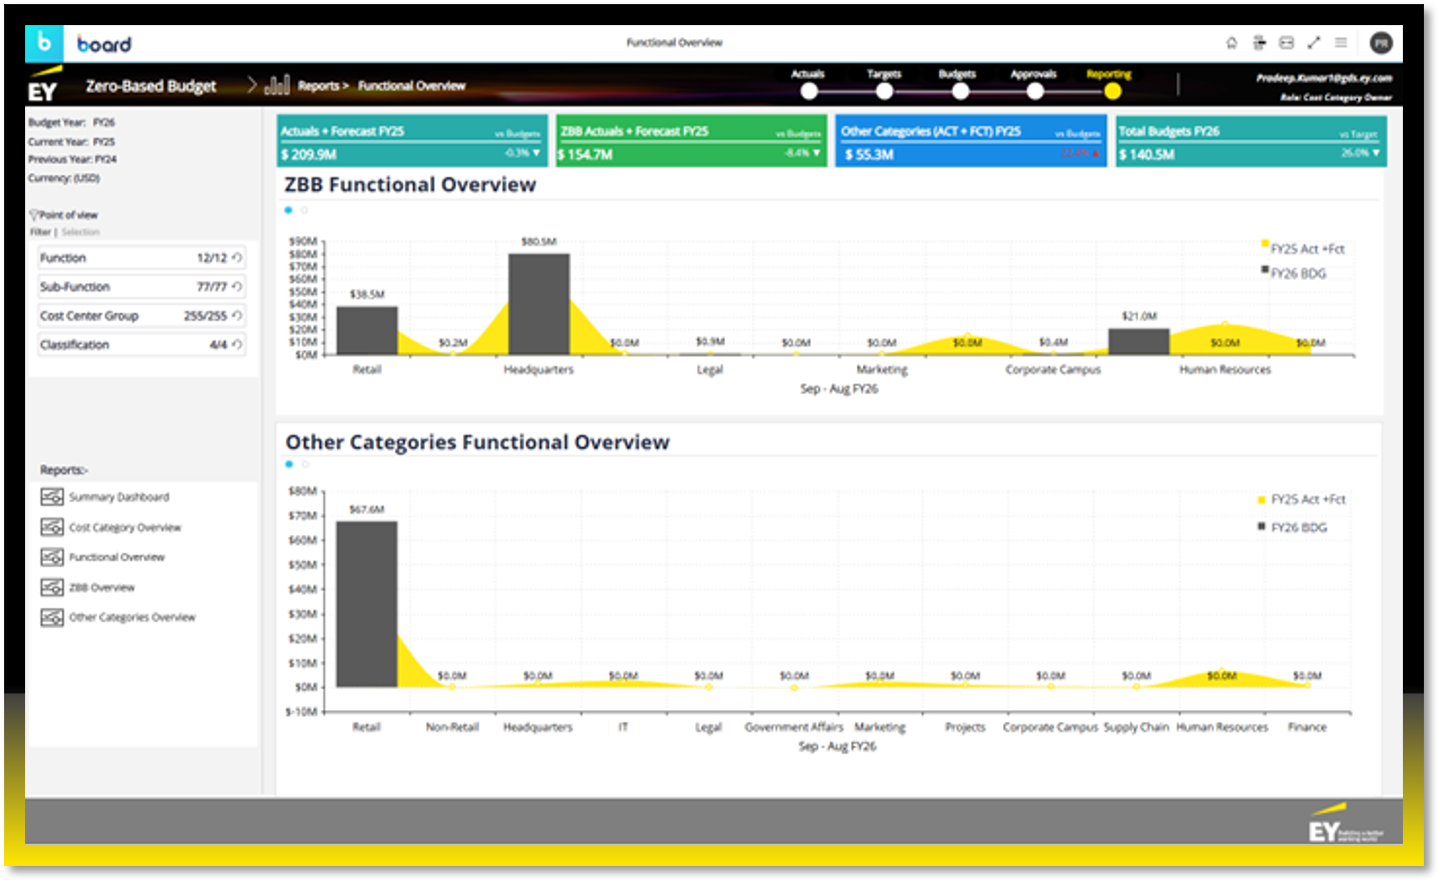The height and width of the screenshot is (882, 1440).
Task: Click the fullscreen expand arrow icon
Action: [1314, 43]
